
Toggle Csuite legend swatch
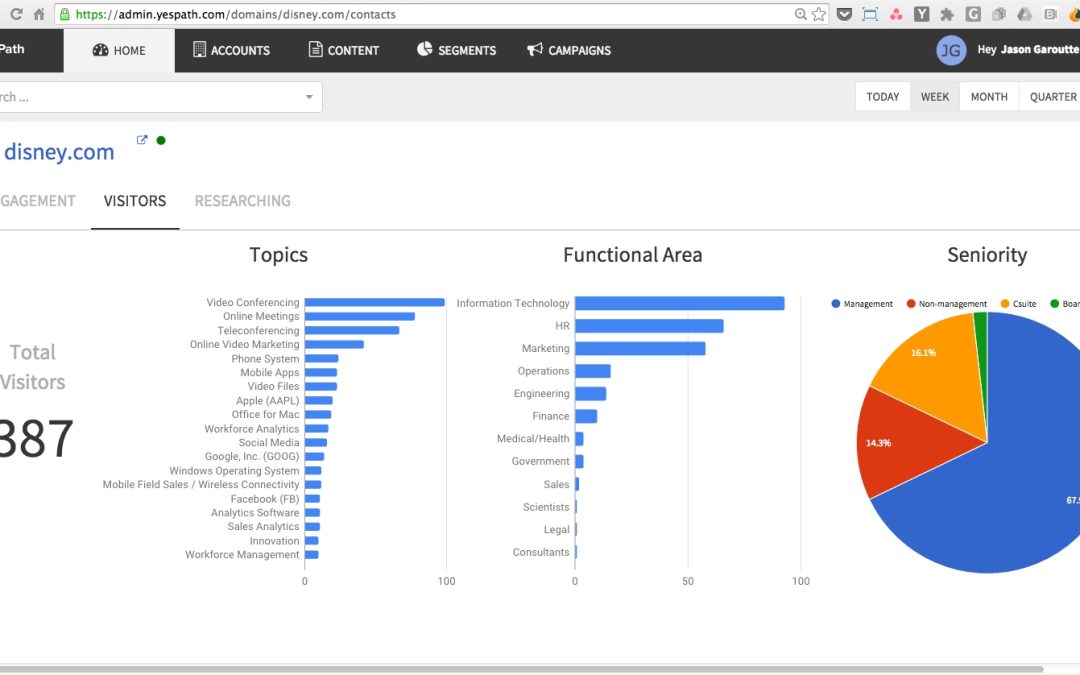coord(1005,304)
